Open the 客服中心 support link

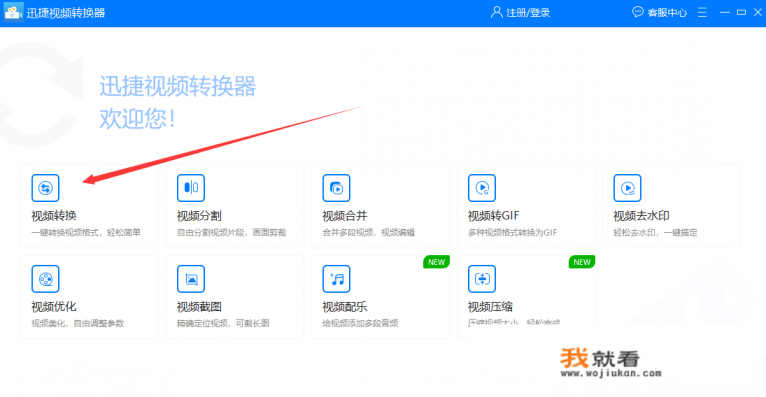(x=667, y=13)
